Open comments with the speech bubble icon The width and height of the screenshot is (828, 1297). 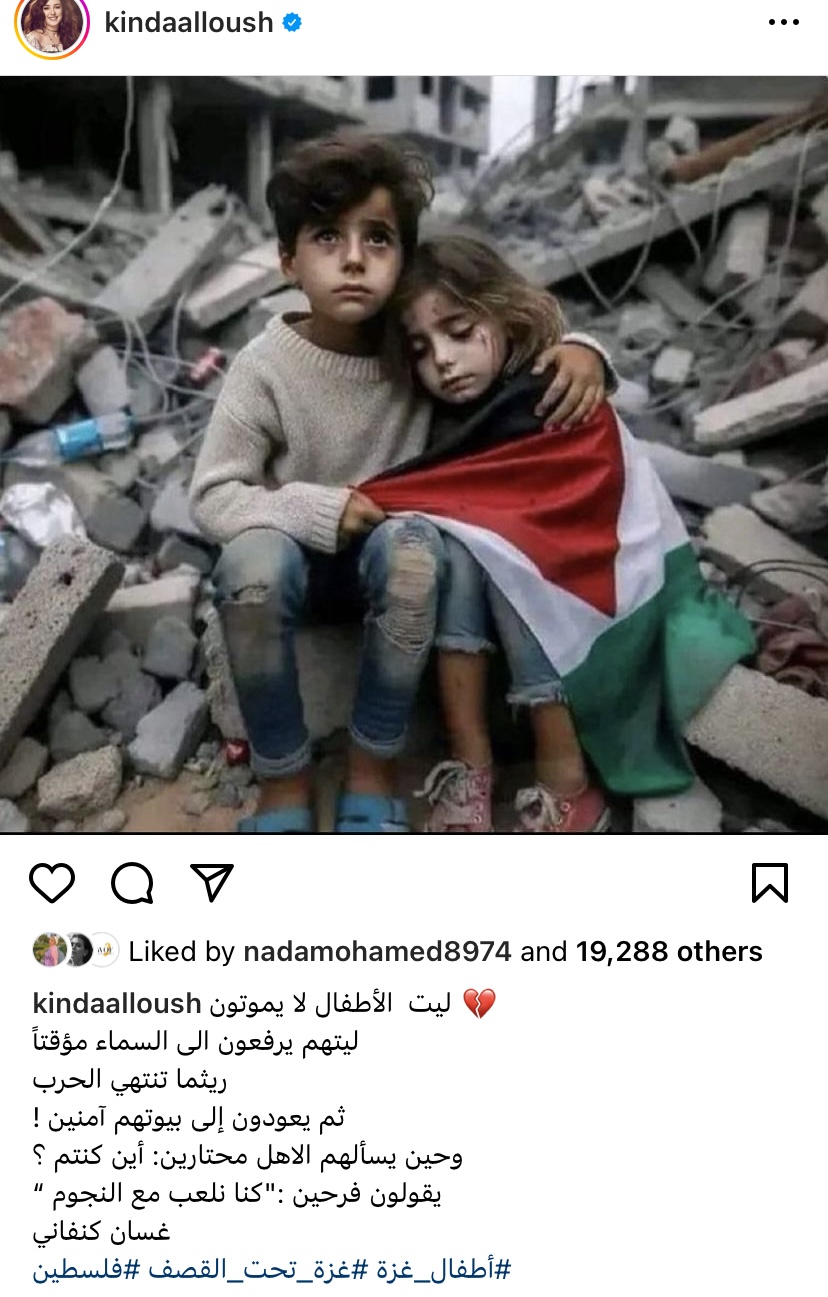pyautogui.click(x=132, y=883)
